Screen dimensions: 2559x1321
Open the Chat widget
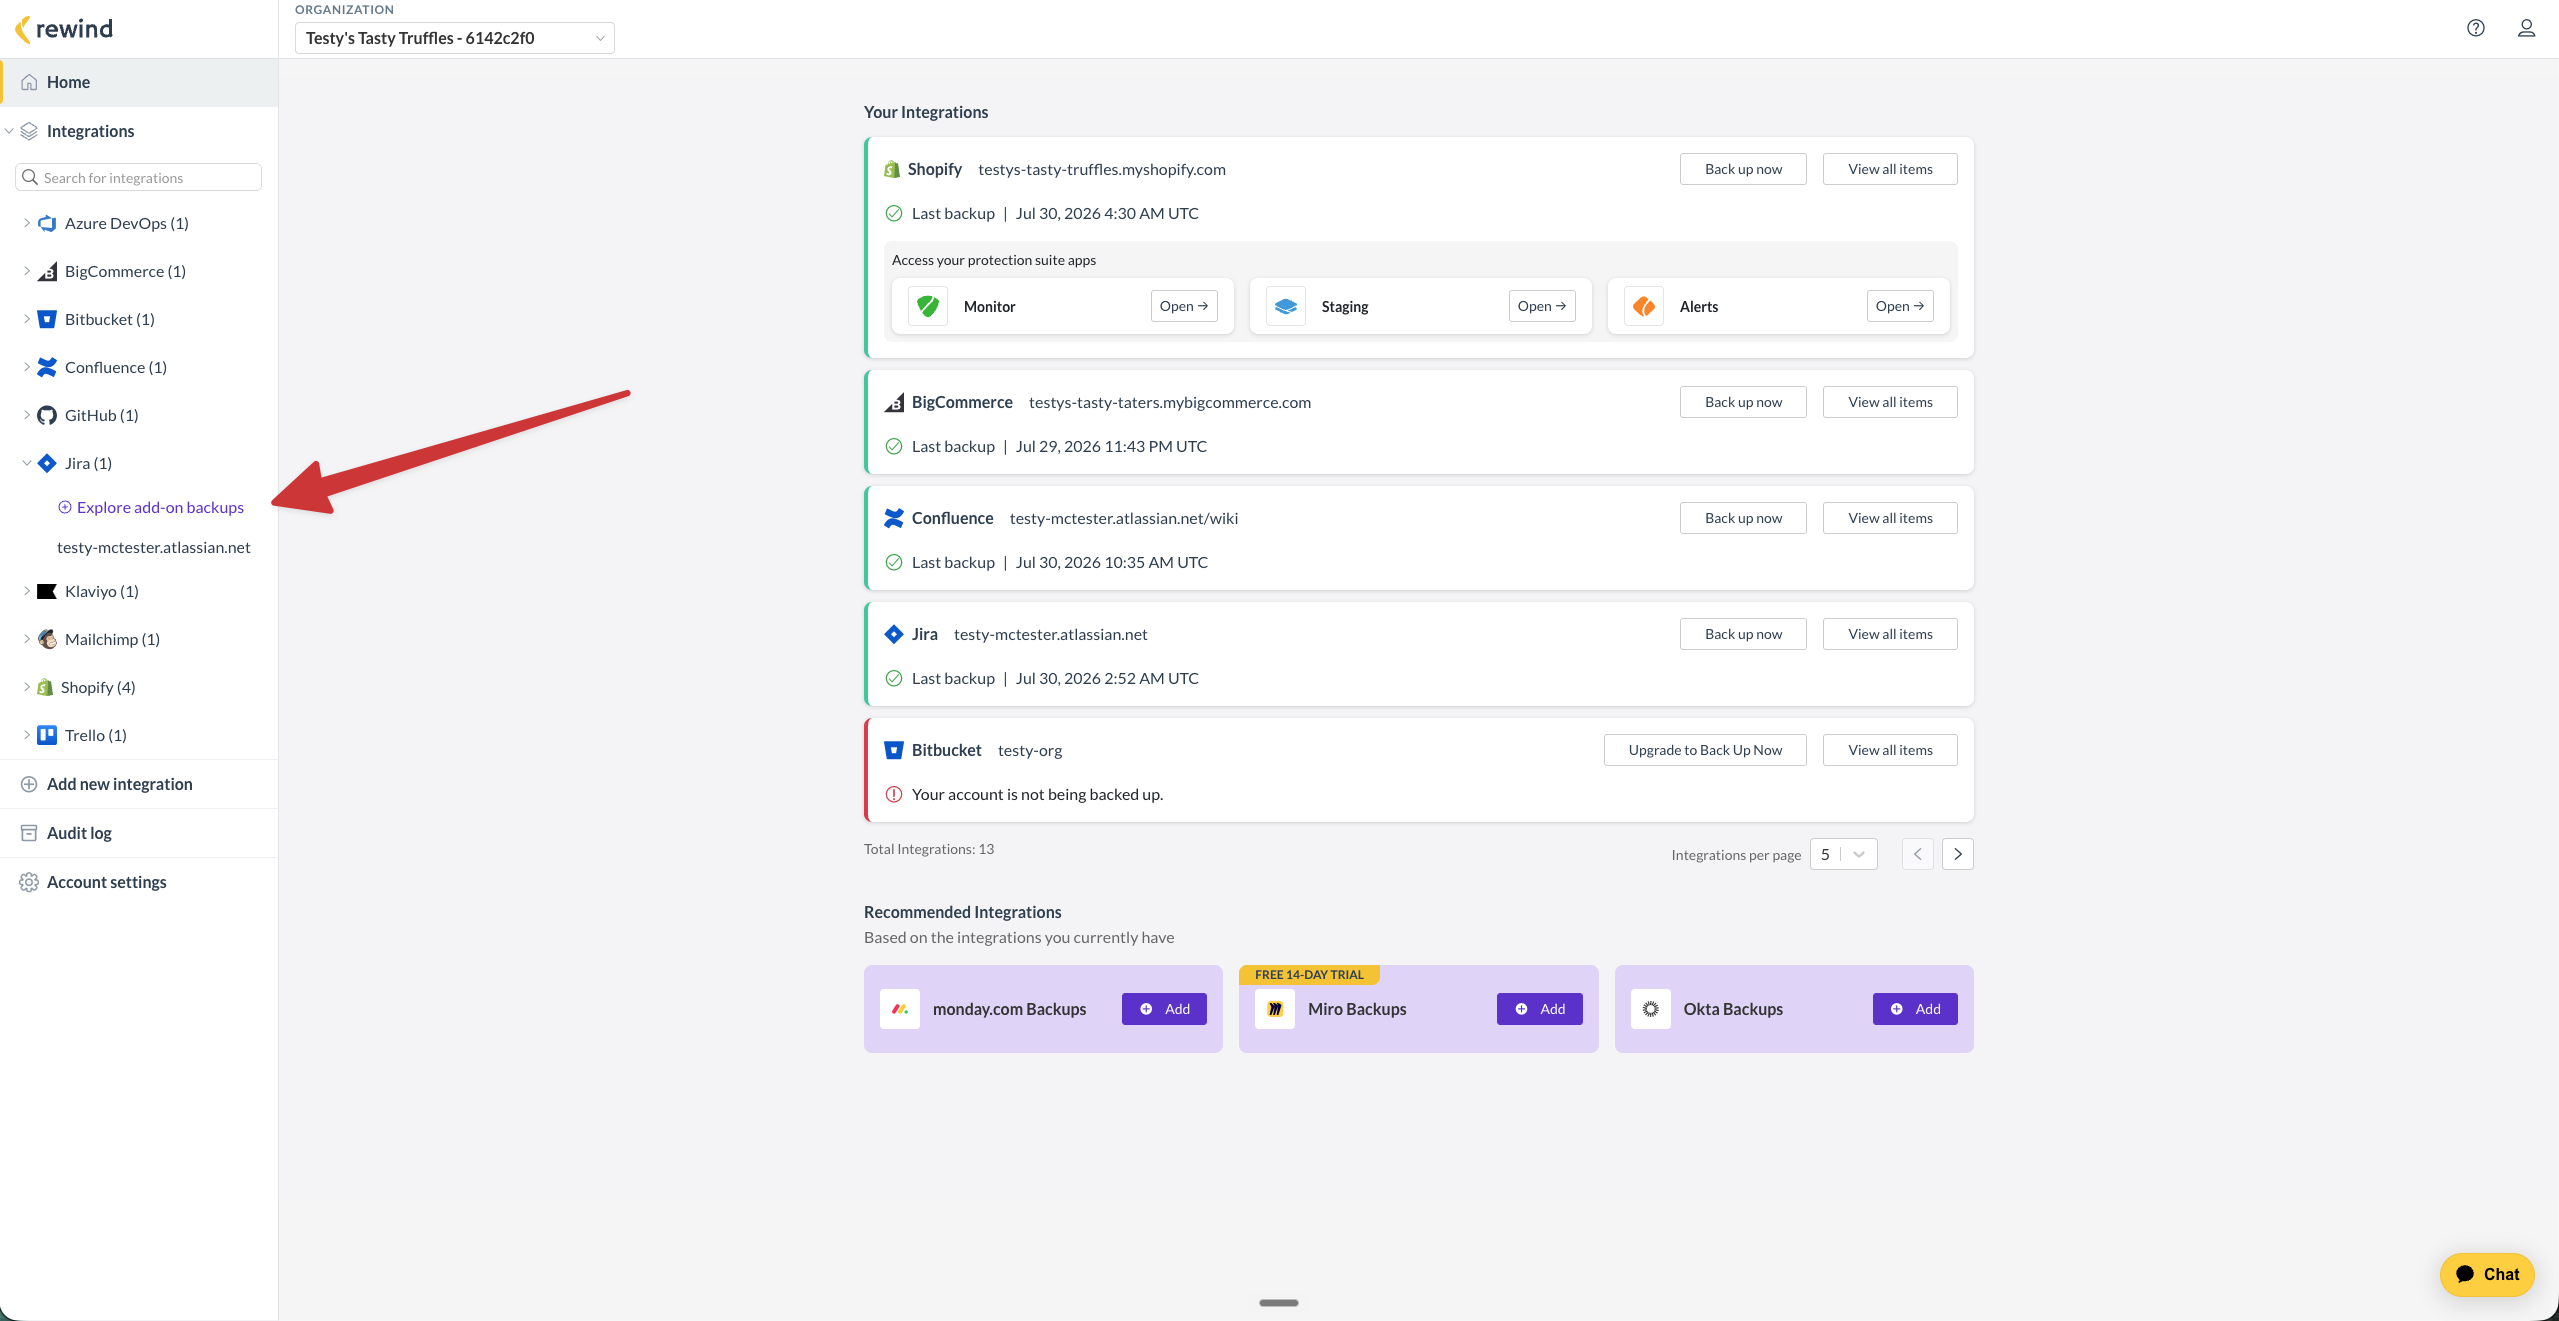tap(2487, 1274)
